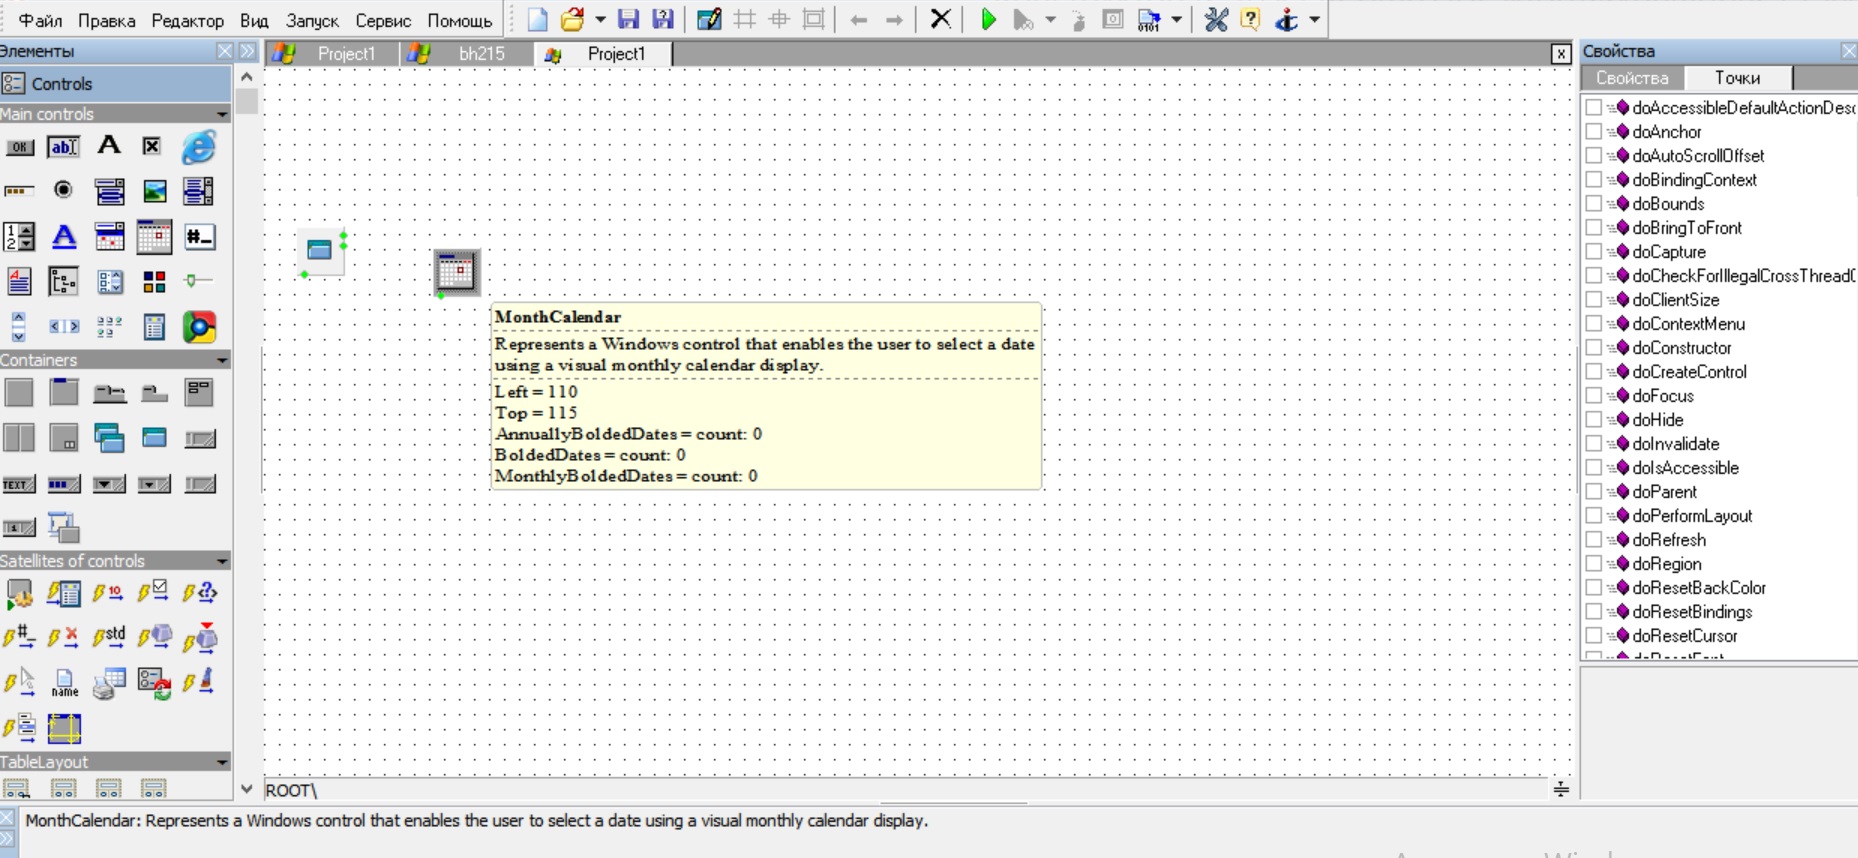
Task: Click the green Run project button
Action: [x=988, y=19]
